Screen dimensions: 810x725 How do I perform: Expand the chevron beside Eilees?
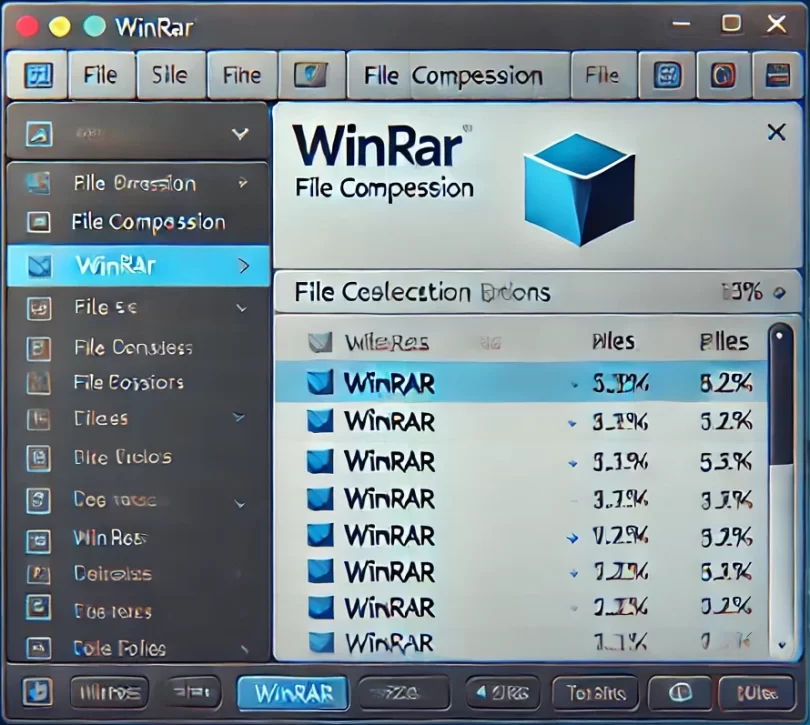click(239, 417)
